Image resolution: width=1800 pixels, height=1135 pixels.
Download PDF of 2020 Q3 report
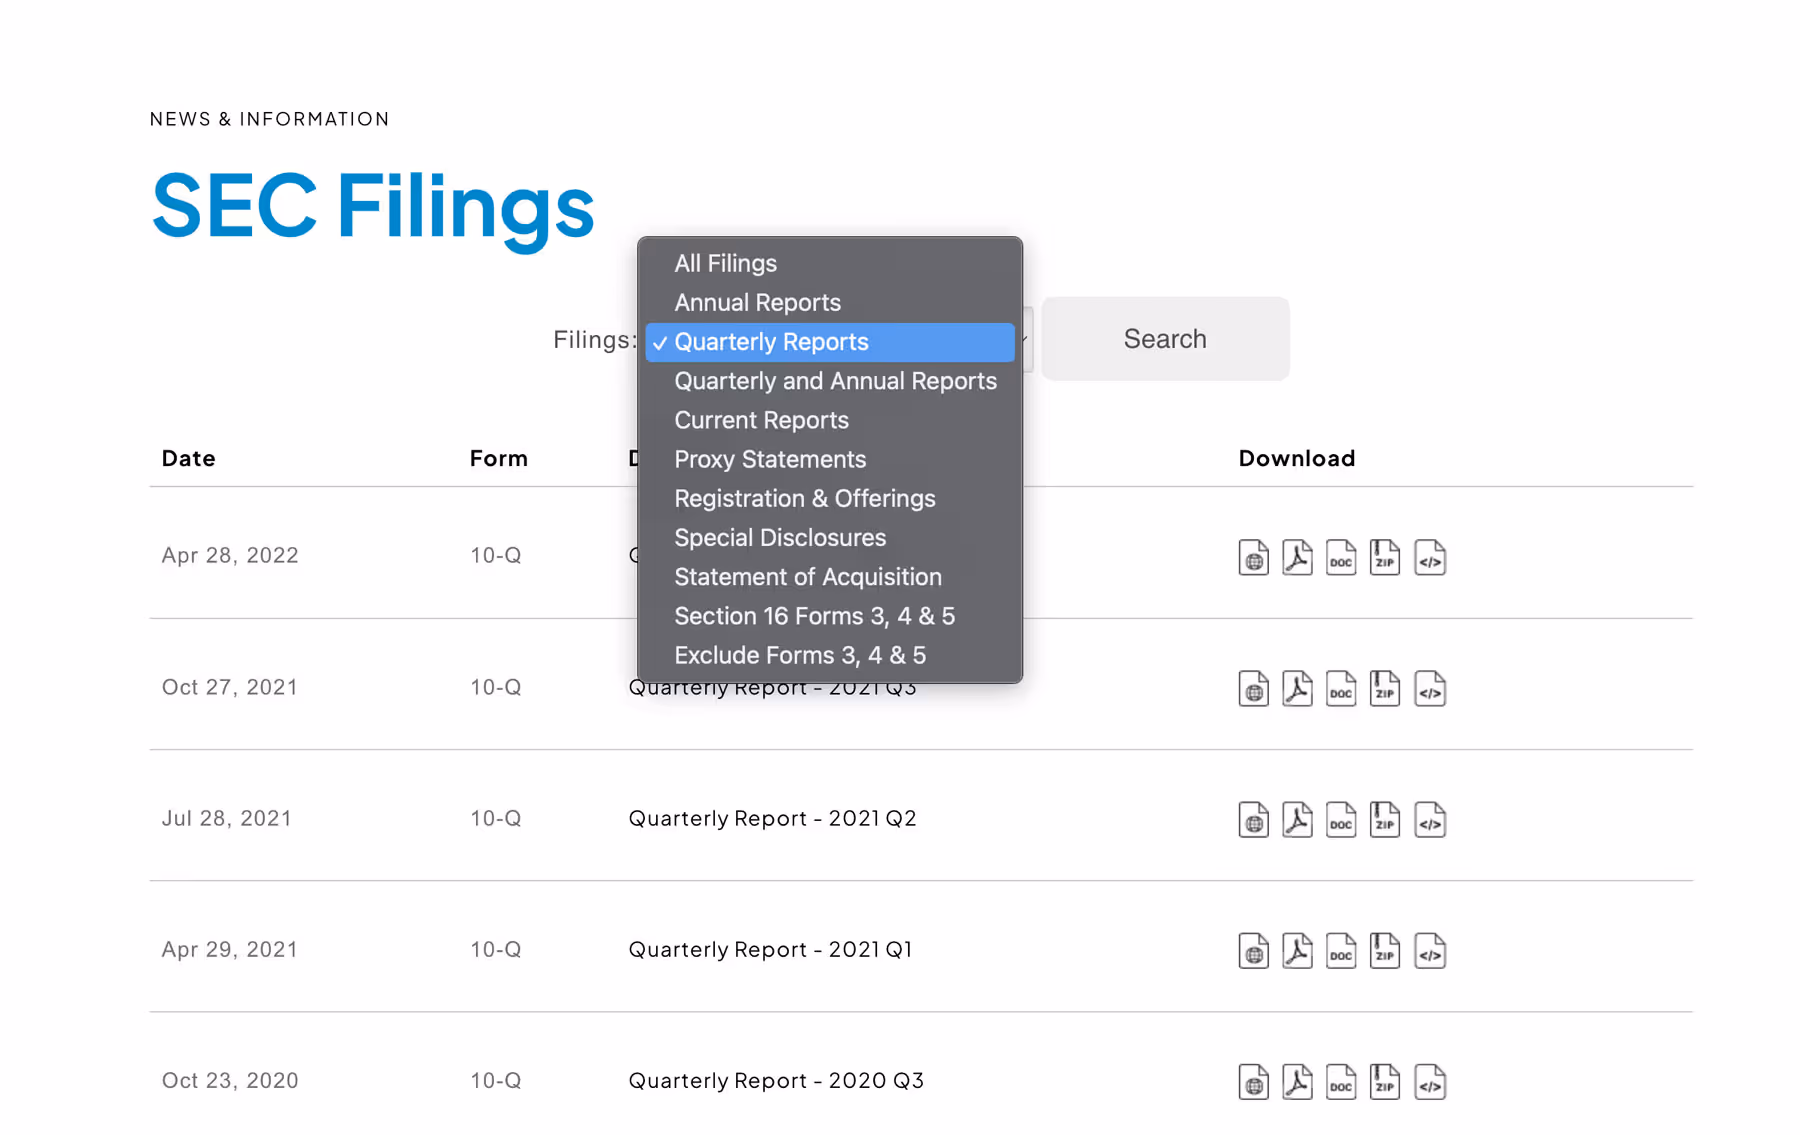click(1297, 1081)
